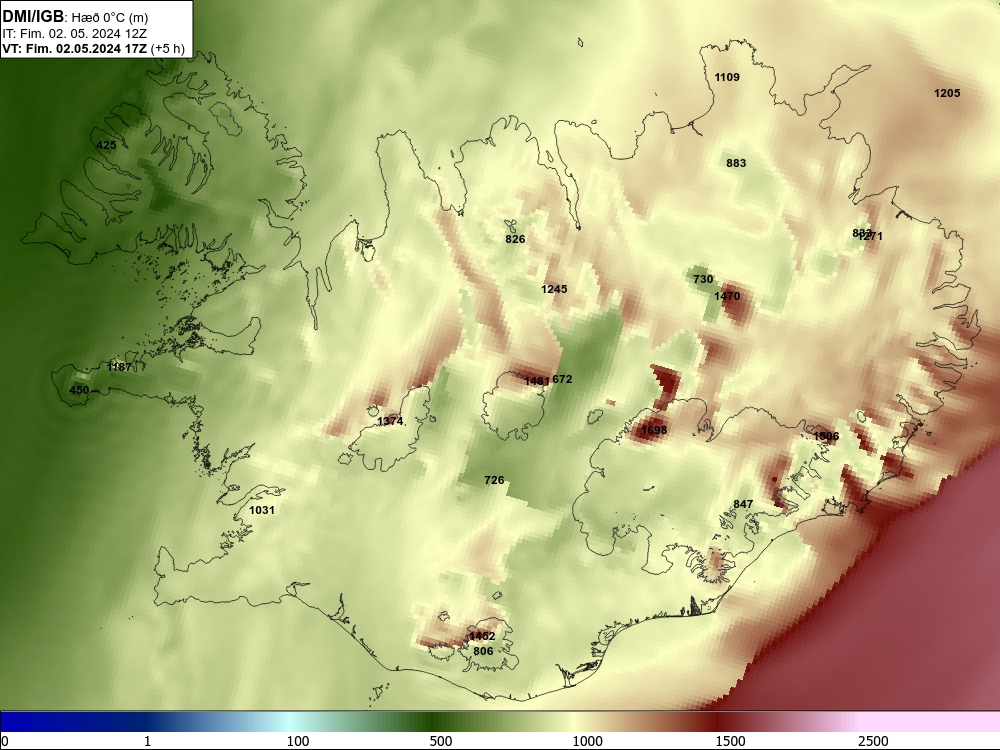Click the 'DMI/IGB: Hæð 0°C (m)' title text

[75, 17]
